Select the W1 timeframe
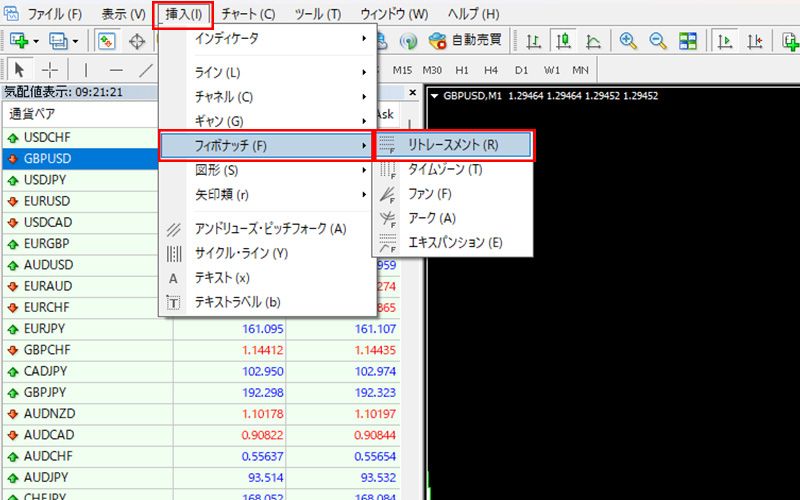The width and height of the screenshot is (800, 500). click(551, 70)
